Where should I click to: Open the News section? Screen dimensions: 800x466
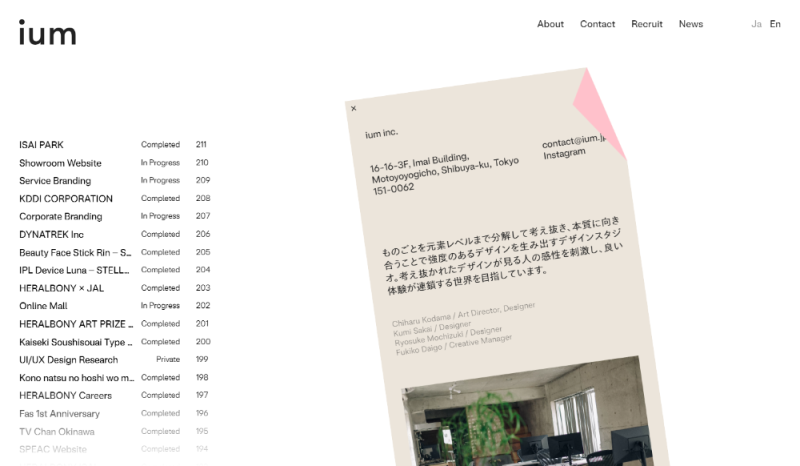tap(690, 24)
